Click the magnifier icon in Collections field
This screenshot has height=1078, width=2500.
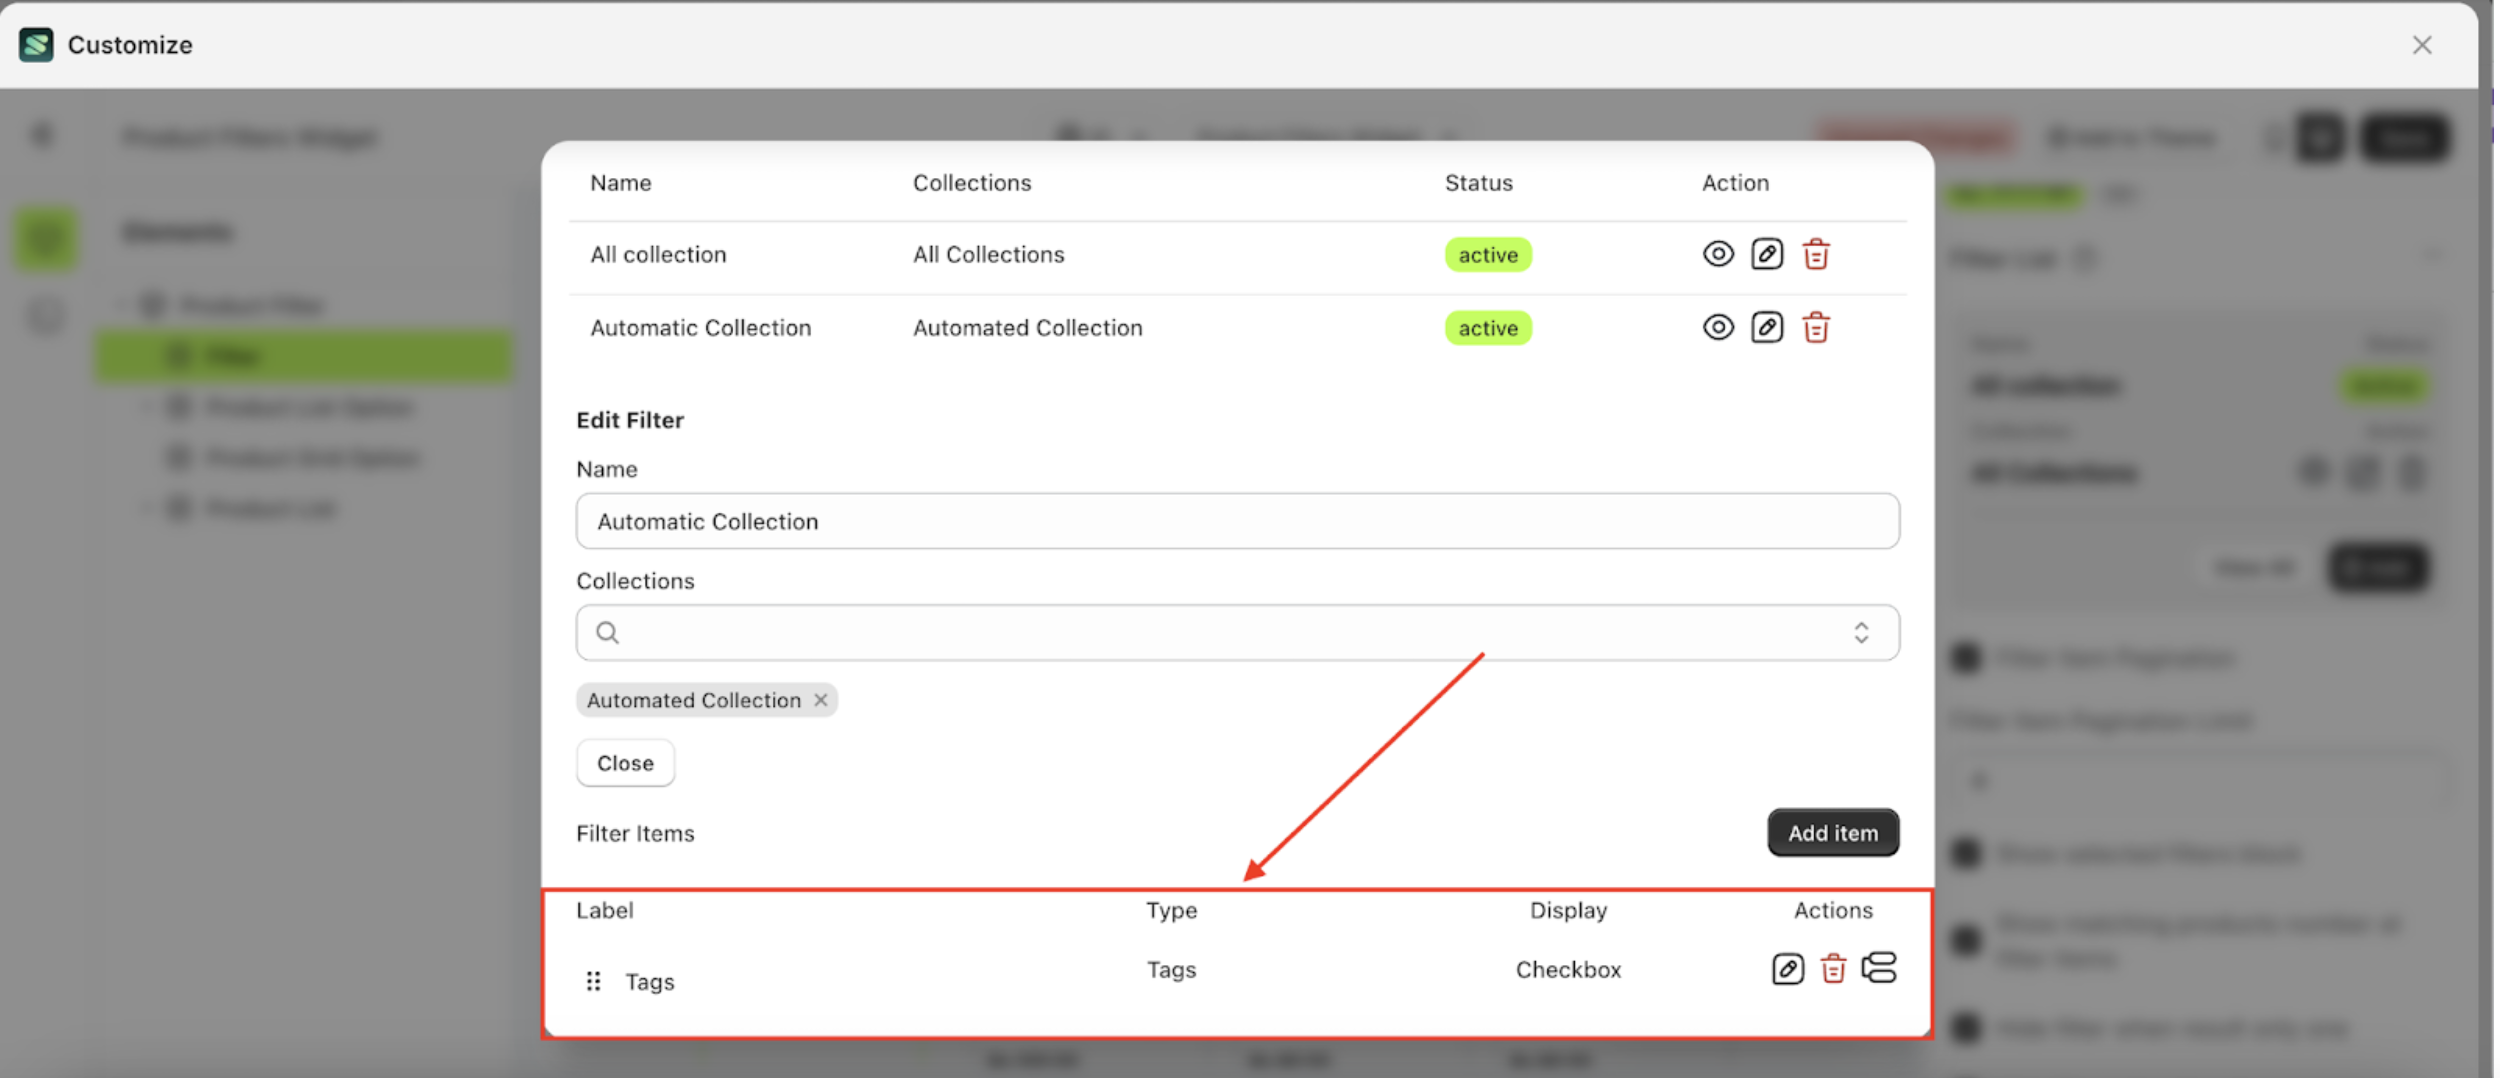coord(608,633)
